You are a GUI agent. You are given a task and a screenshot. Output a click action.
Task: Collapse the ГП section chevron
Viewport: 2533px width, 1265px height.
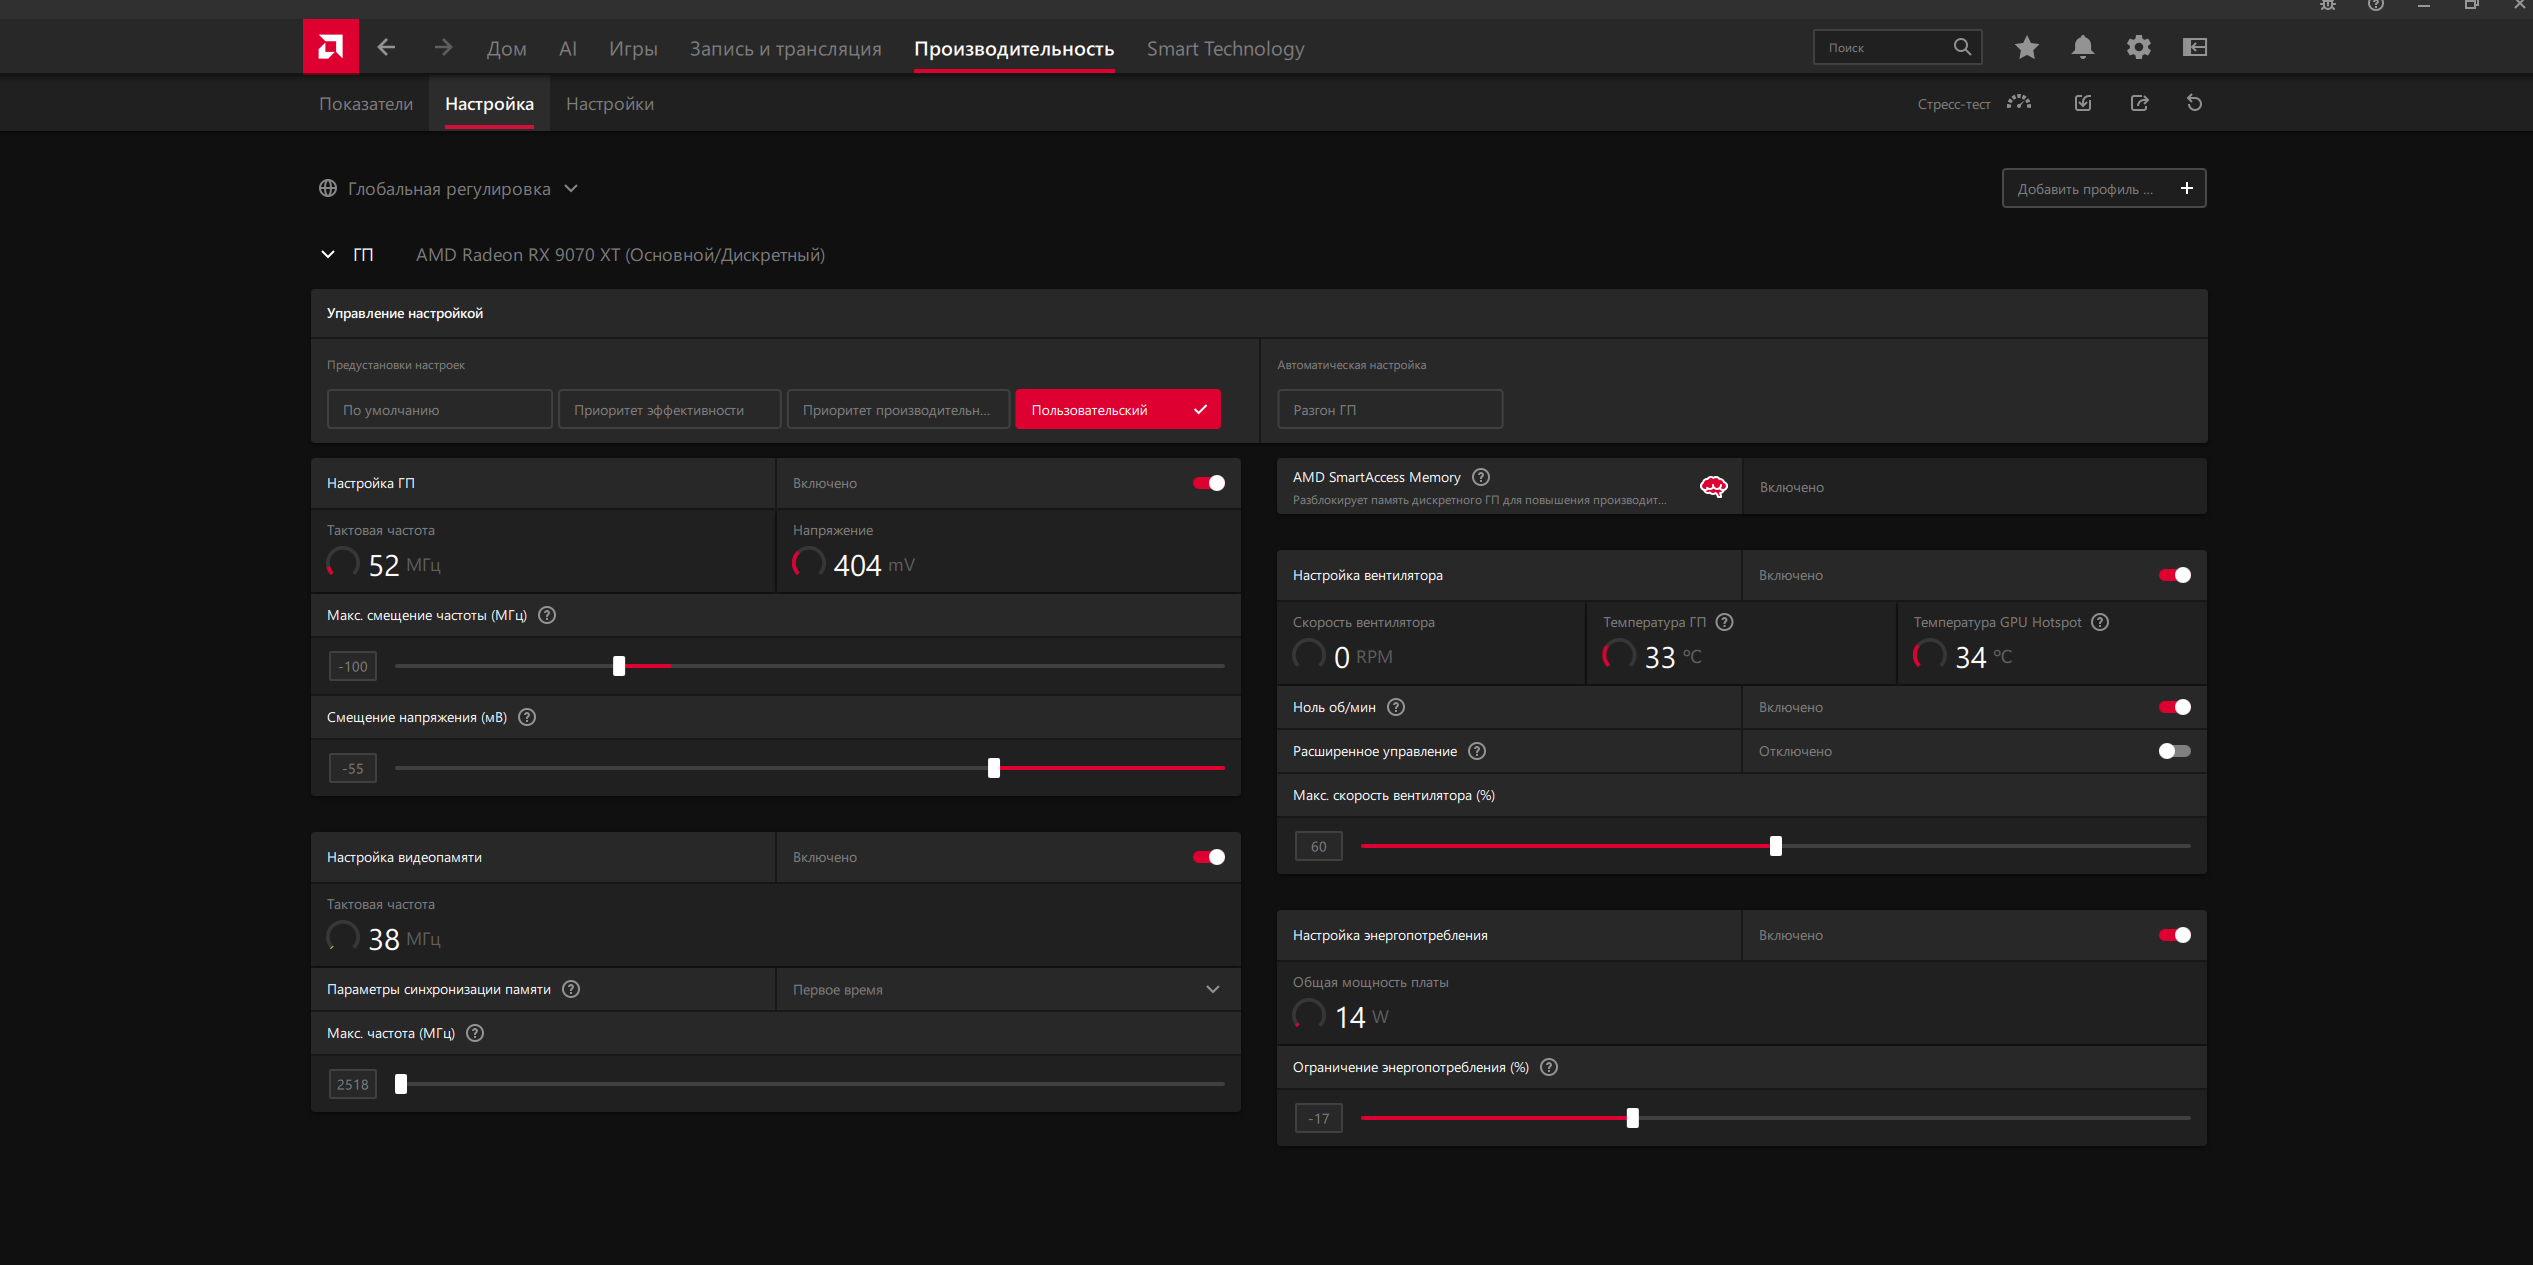(x=327, y=255)
